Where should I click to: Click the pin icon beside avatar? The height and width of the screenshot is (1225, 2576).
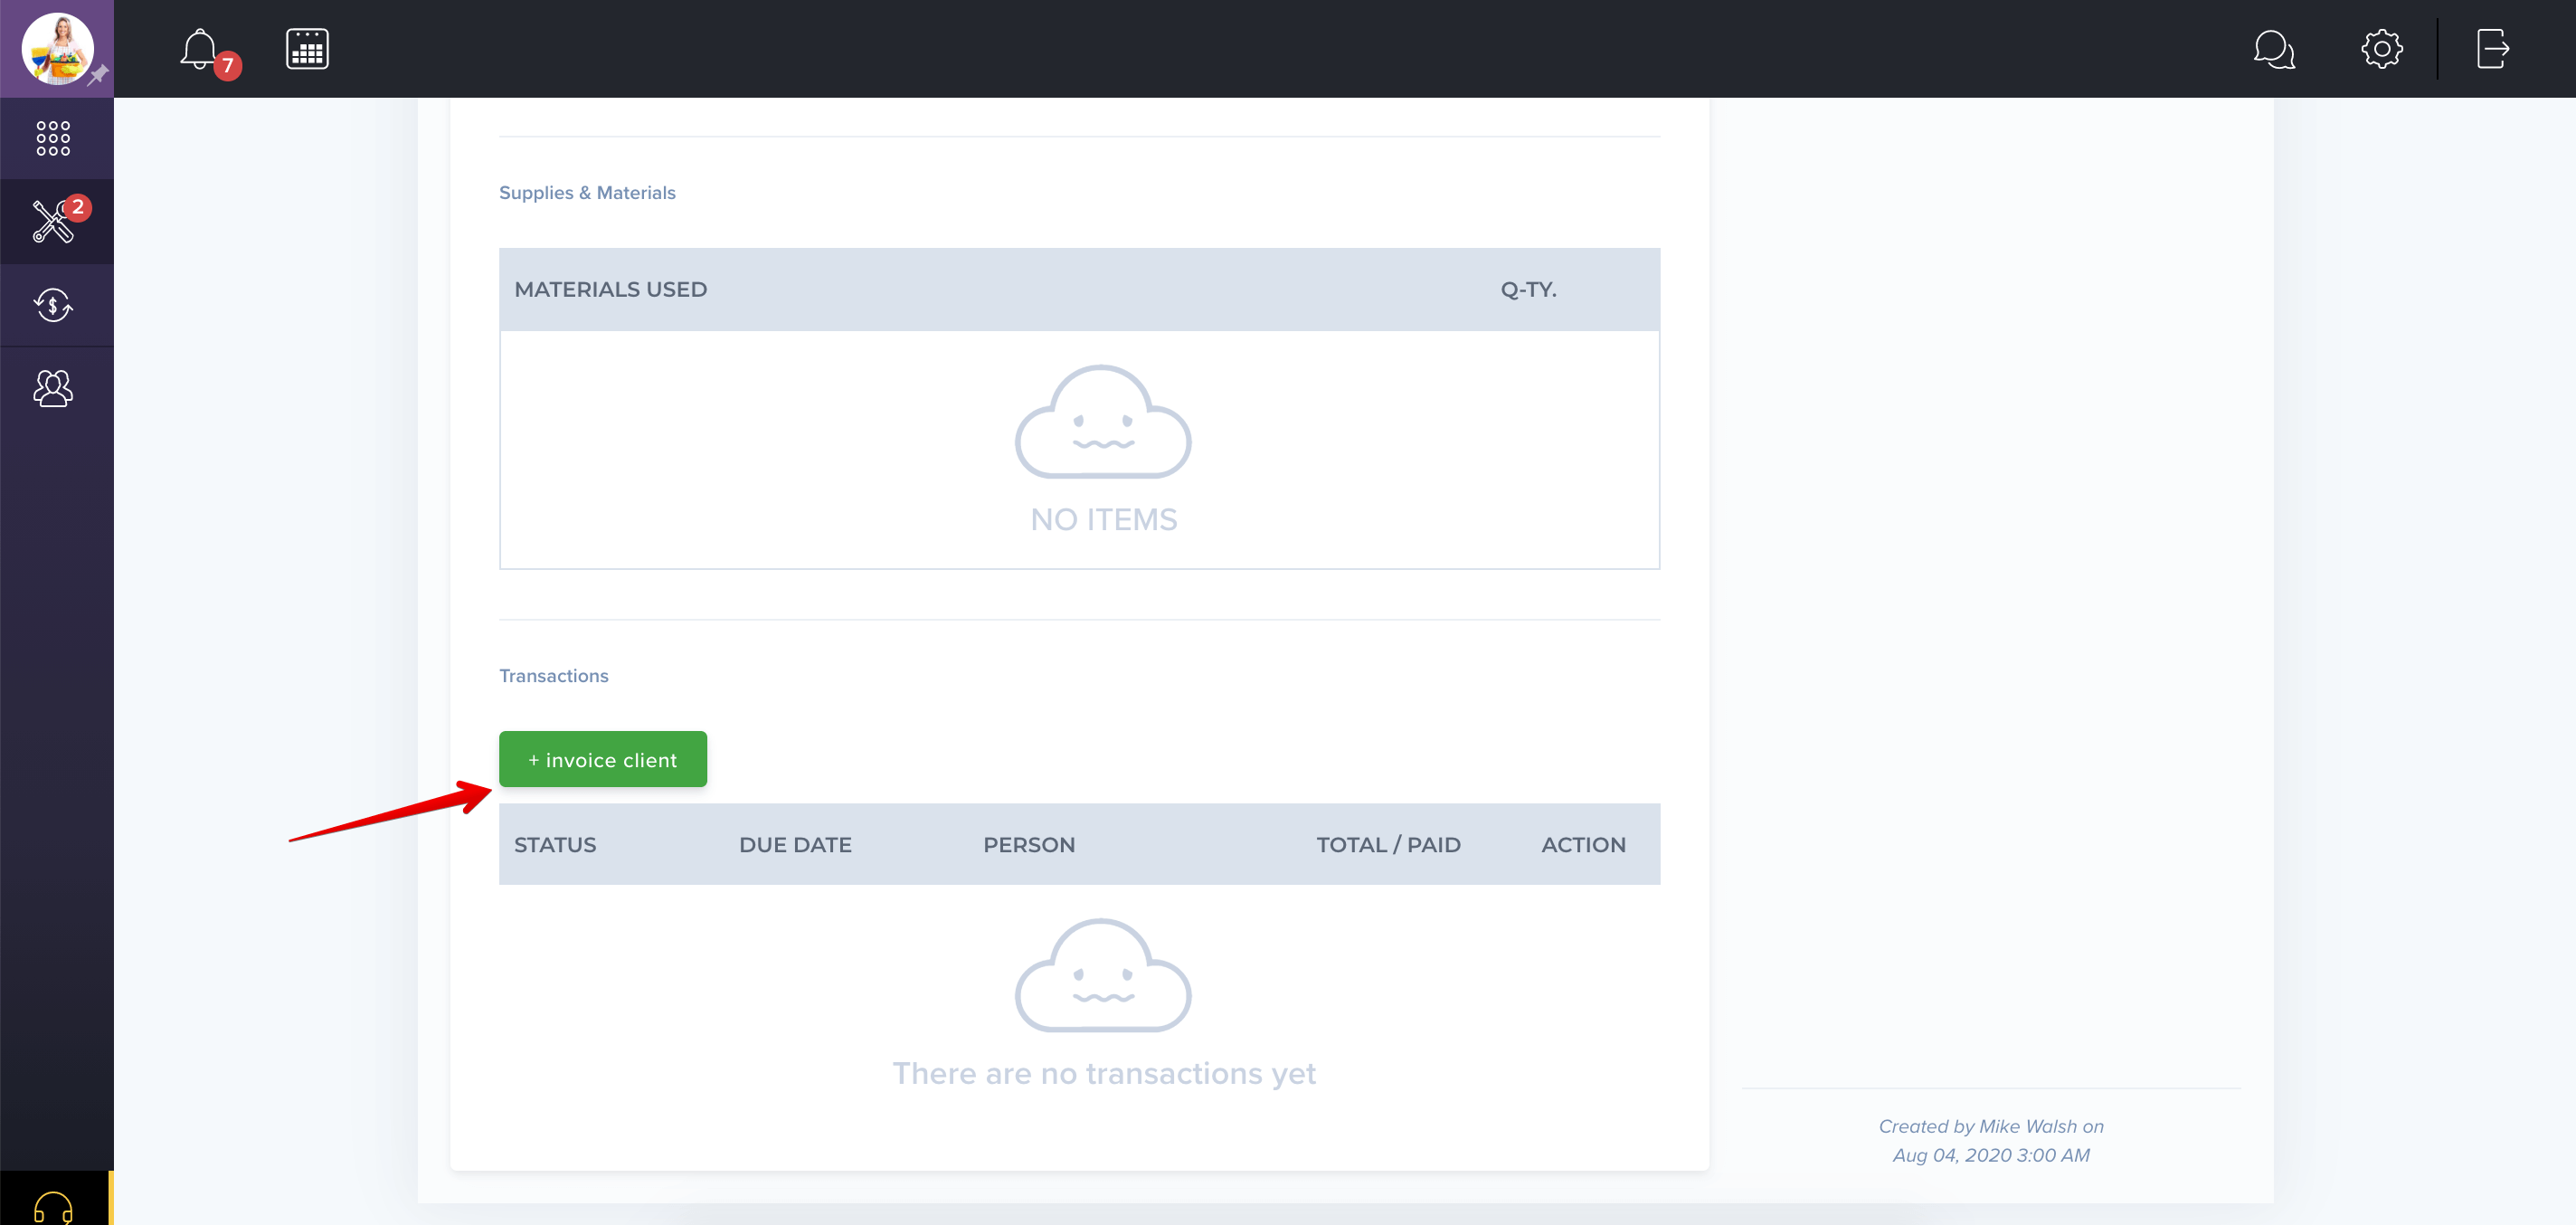[98, 75]
